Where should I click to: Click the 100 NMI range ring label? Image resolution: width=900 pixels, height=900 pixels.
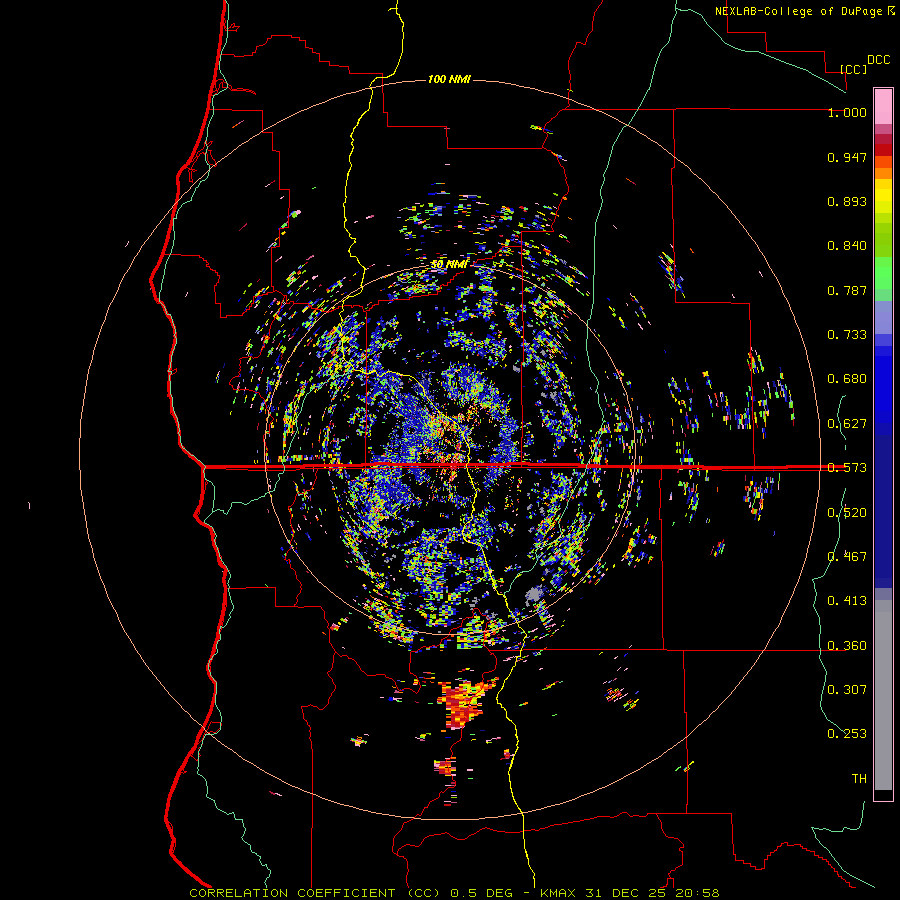[x=449, y=79]
